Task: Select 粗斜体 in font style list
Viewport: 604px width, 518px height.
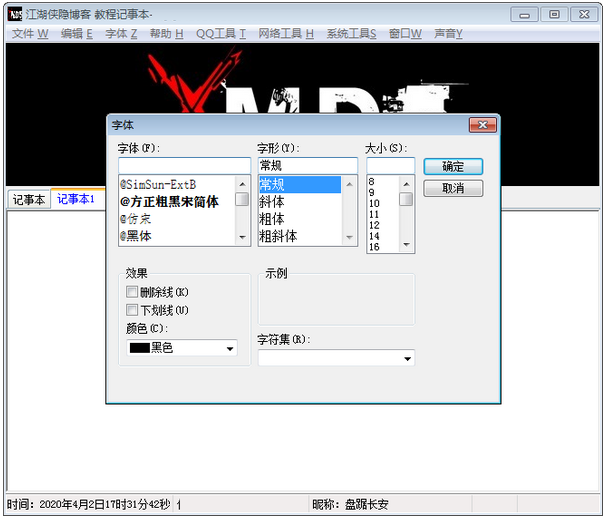Action: [x=300, y=236]
